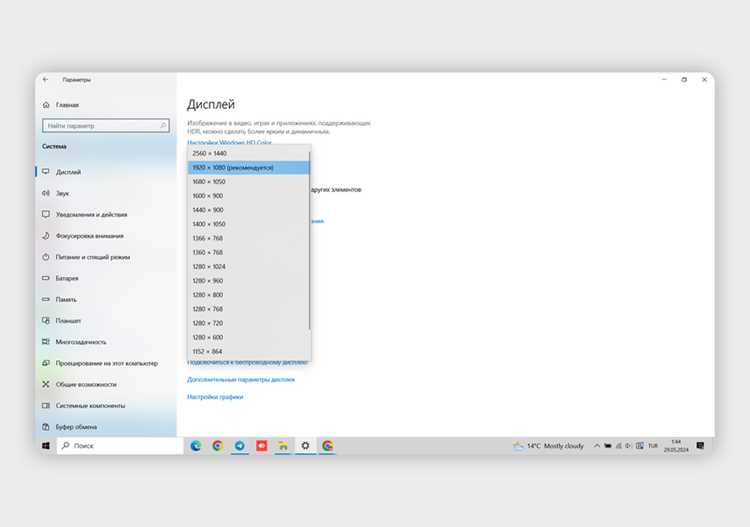
Task: Click the Дополнительные параметры дисплея link
Action: pyautogui.click(x=241, y=380)
